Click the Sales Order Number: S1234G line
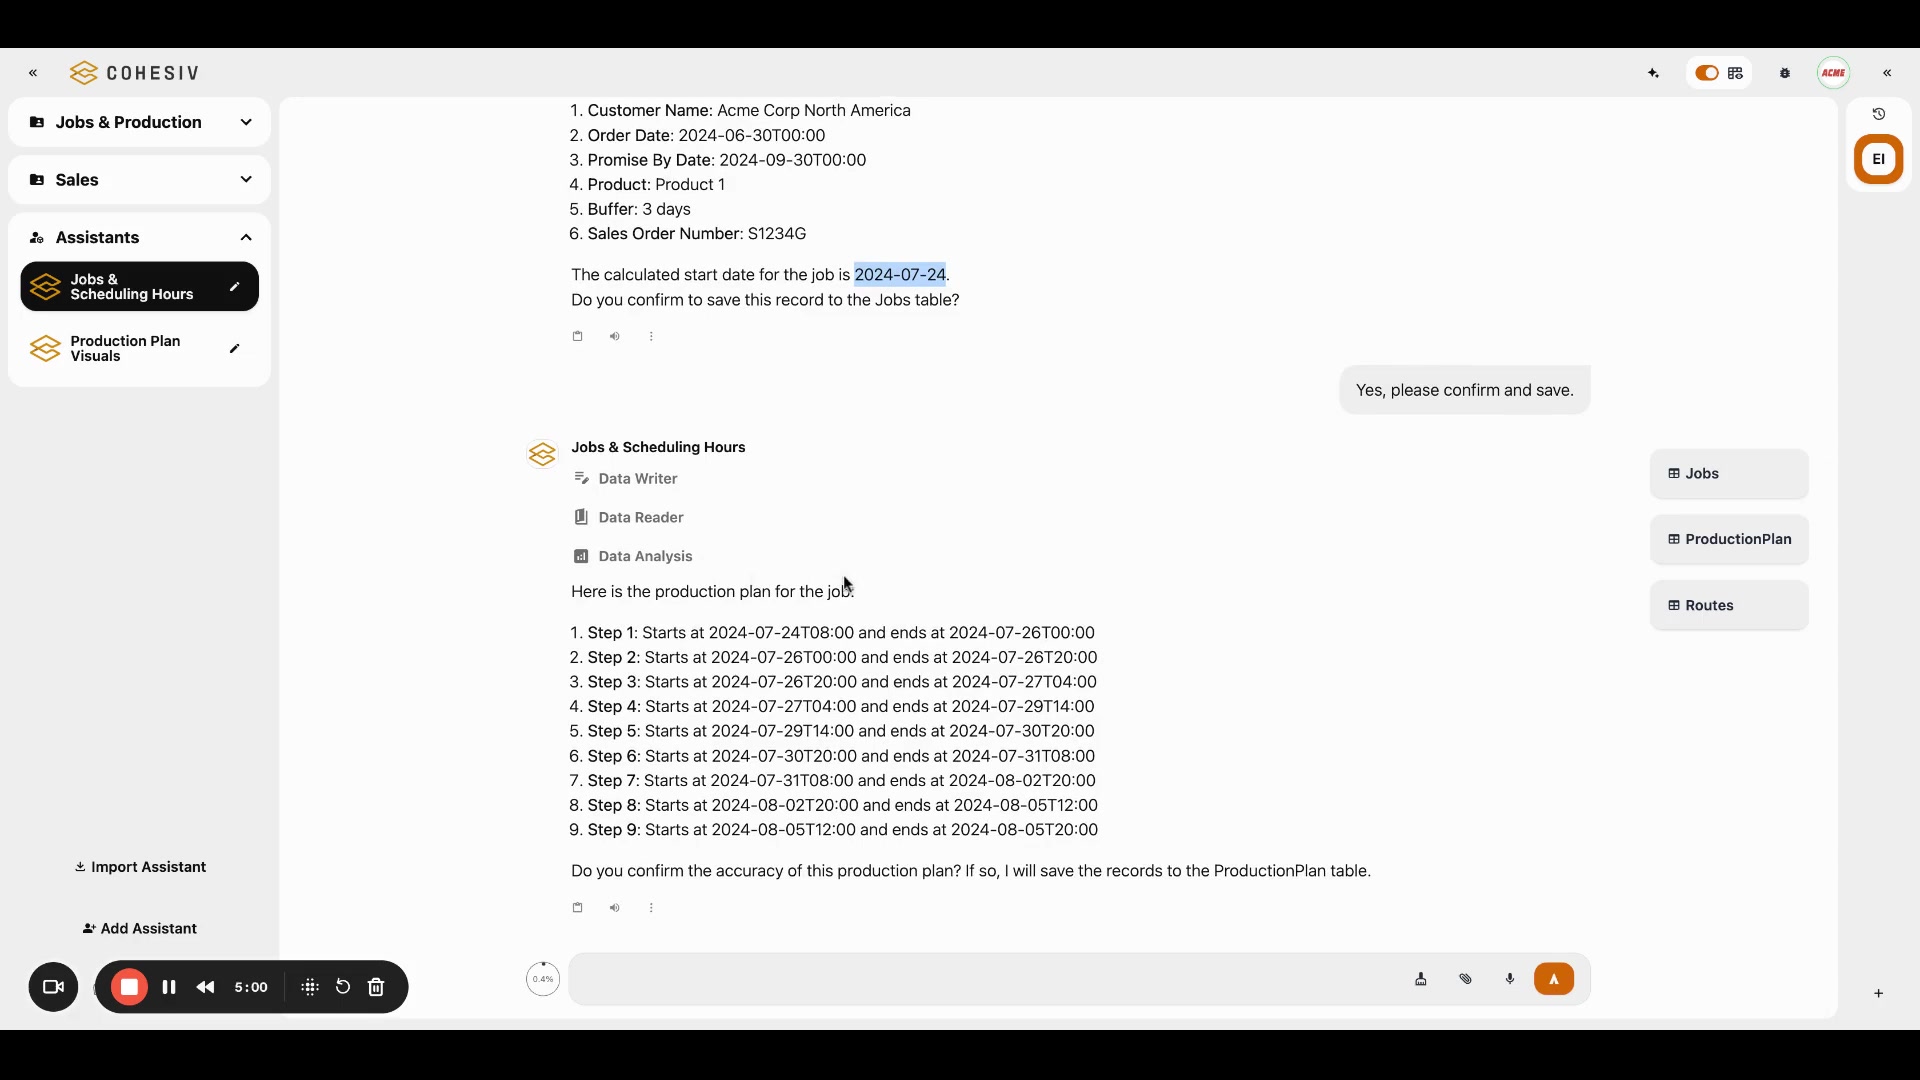The width and height of the screenshot is (1920, 1080). pyautogui.click(x=688, y=234)
